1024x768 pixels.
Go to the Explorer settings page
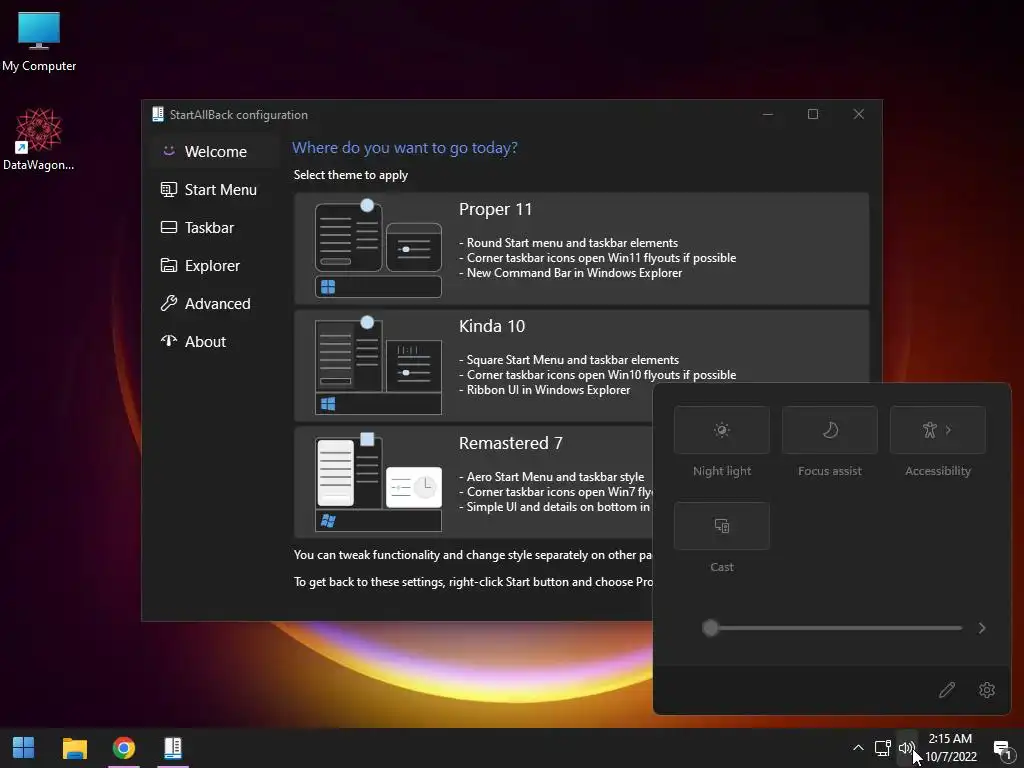point(213,265)
